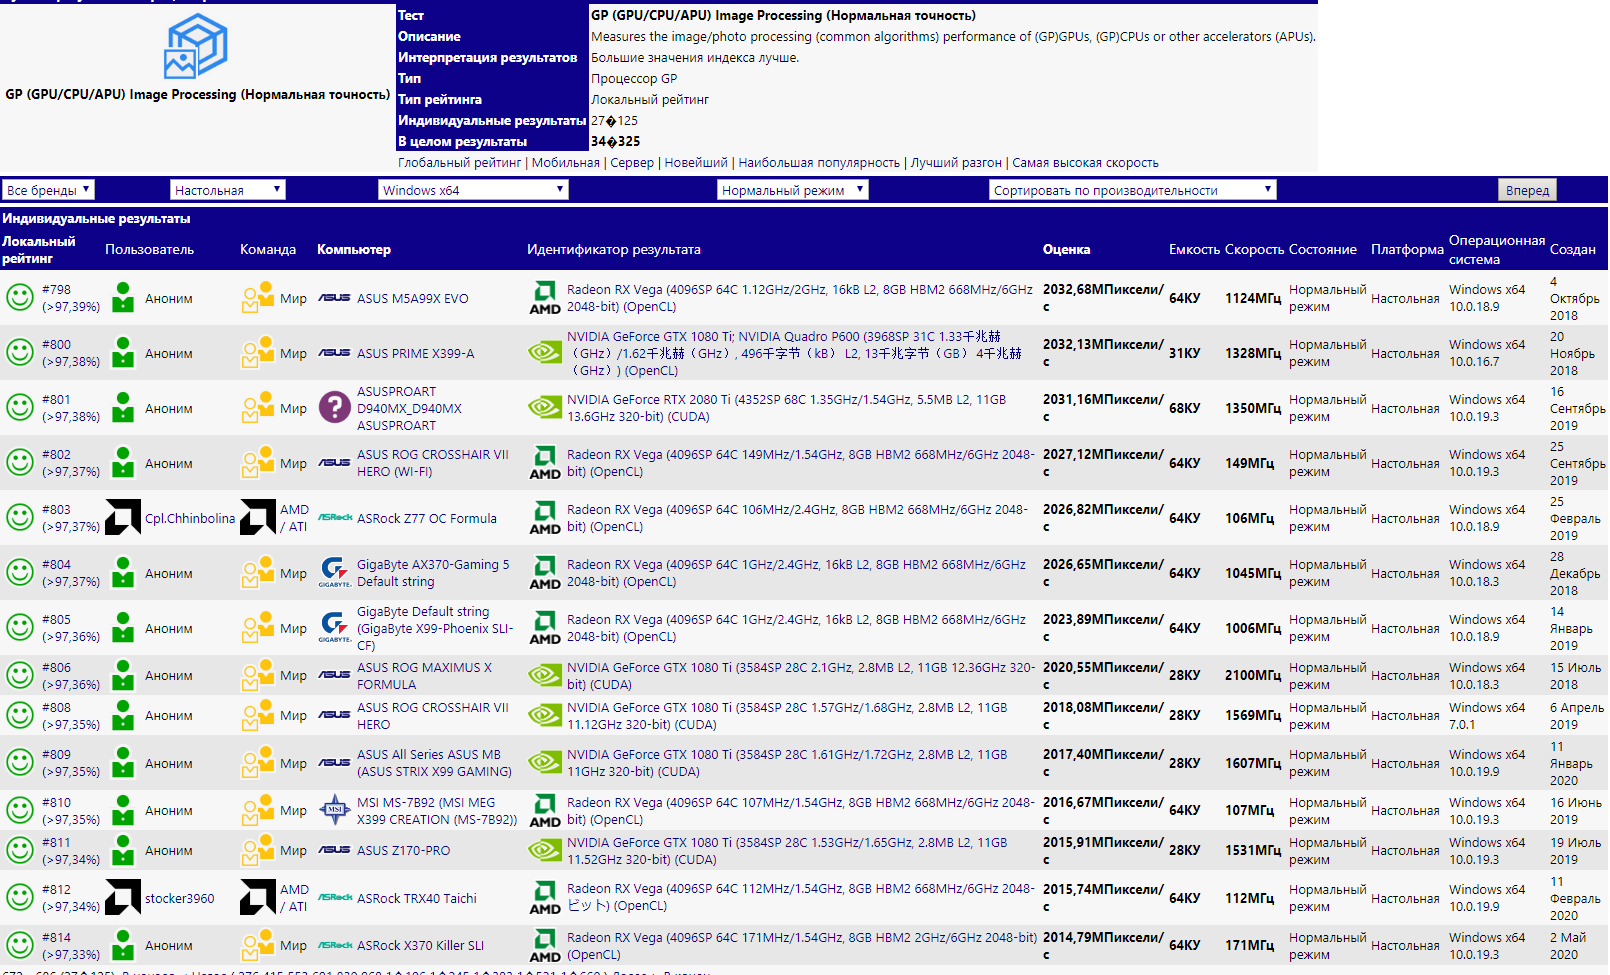Click the ASRock logo beside ASRock Z77 OC Formula
This screenshot has width=1610, height=975.
(x=335, y=518)
